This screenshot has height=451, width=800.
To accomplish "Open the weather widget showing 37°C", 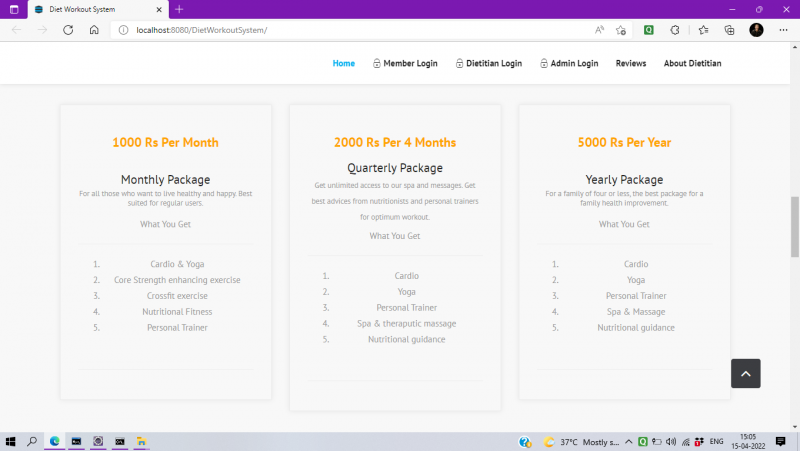I will point(581,442).
